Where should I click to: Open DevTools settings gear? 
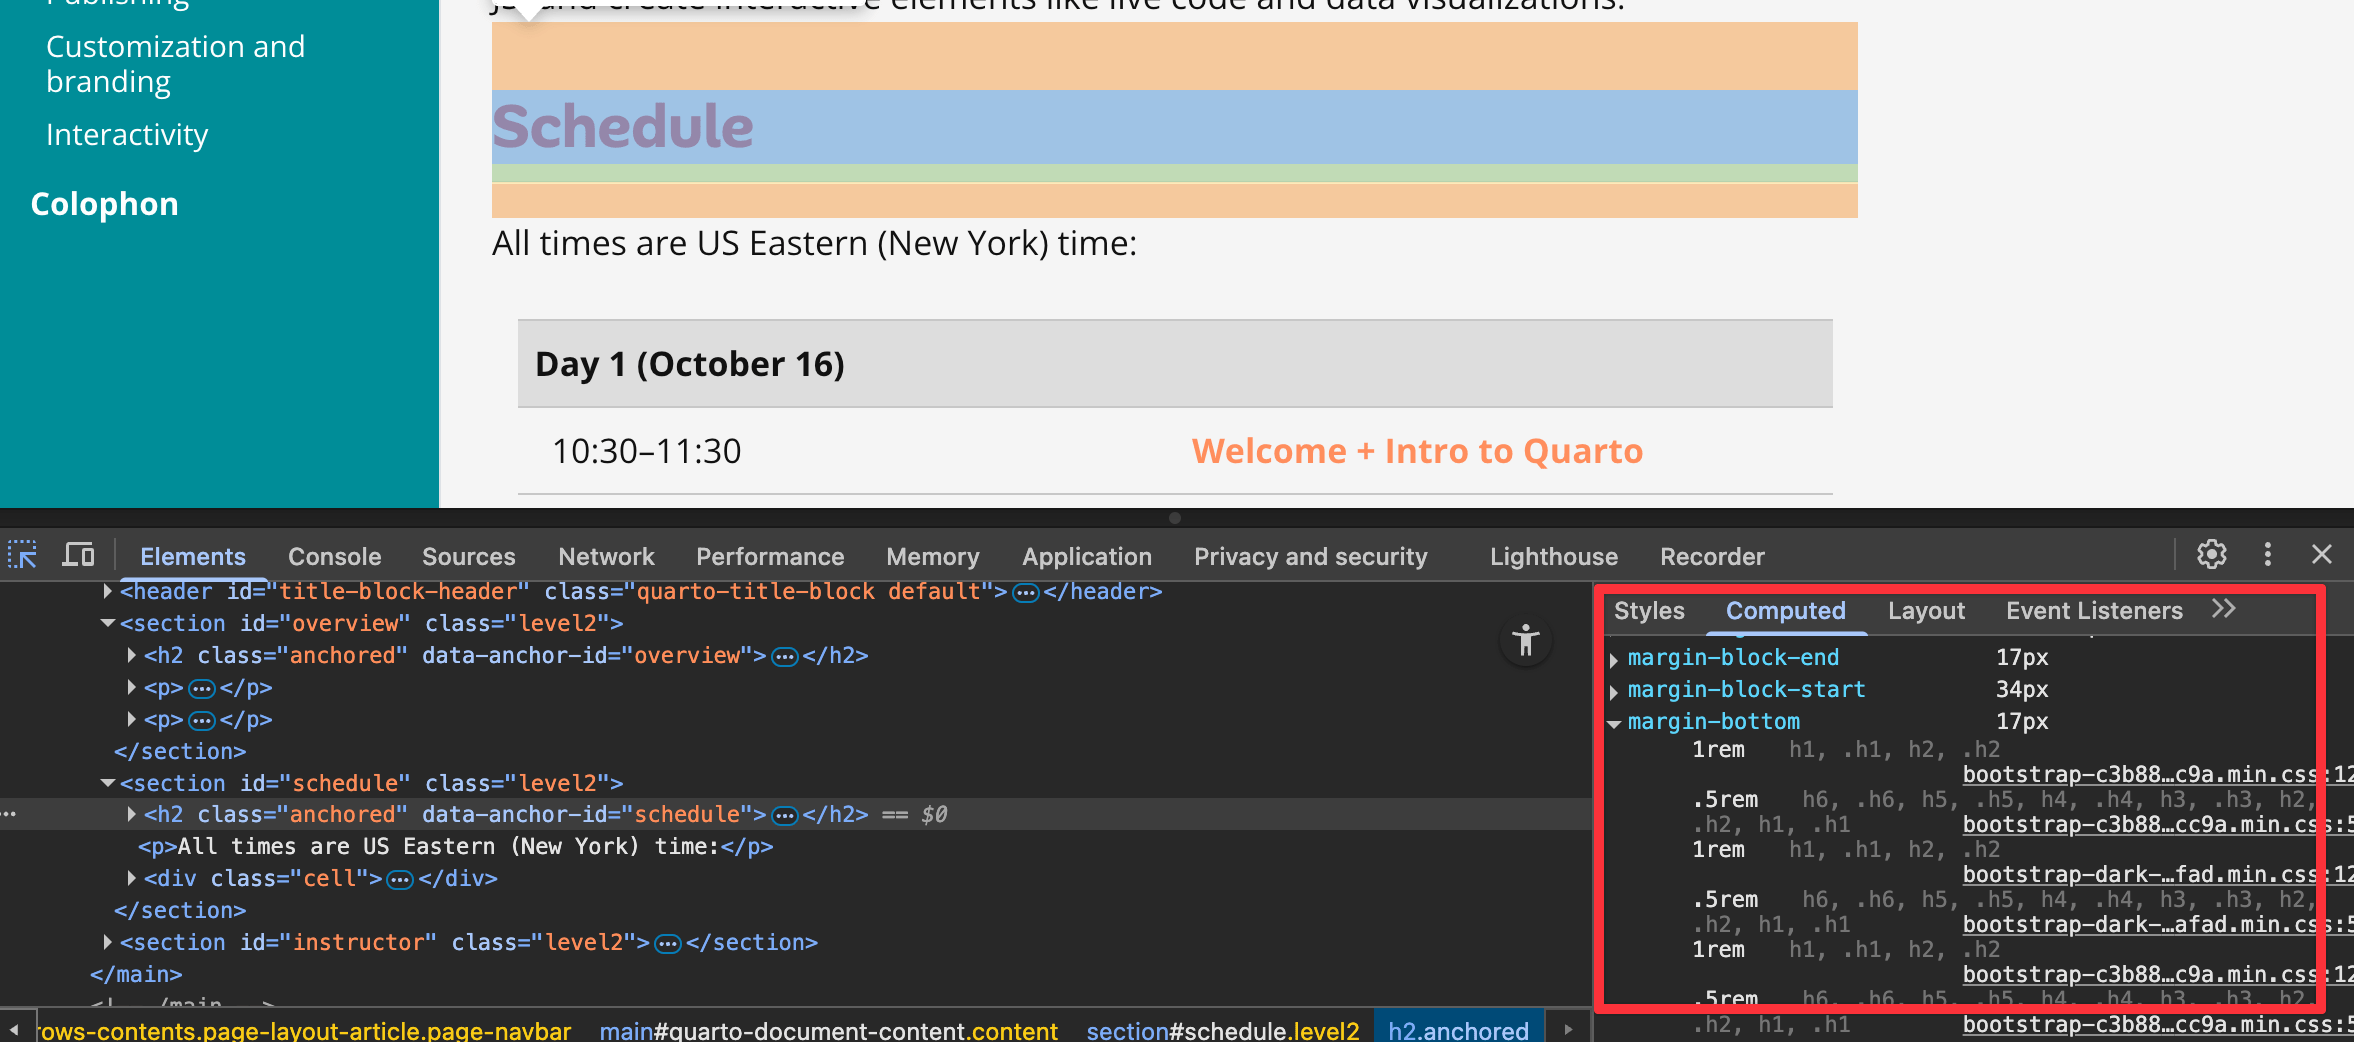tap(2211, 554)
